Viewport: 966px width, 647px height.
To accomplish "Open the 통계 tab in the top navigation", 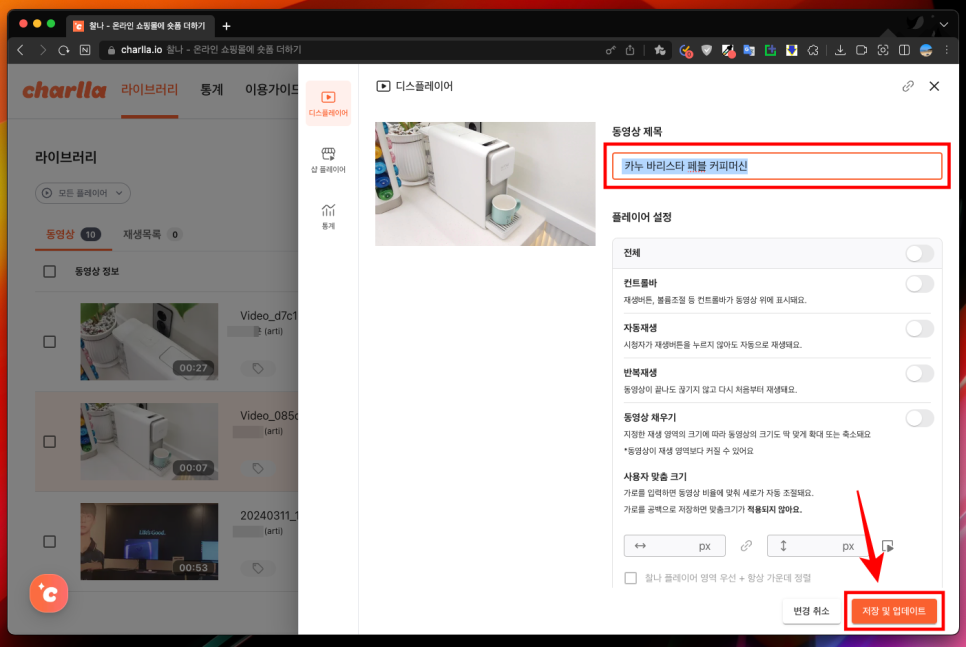I will tap(211, 90).
